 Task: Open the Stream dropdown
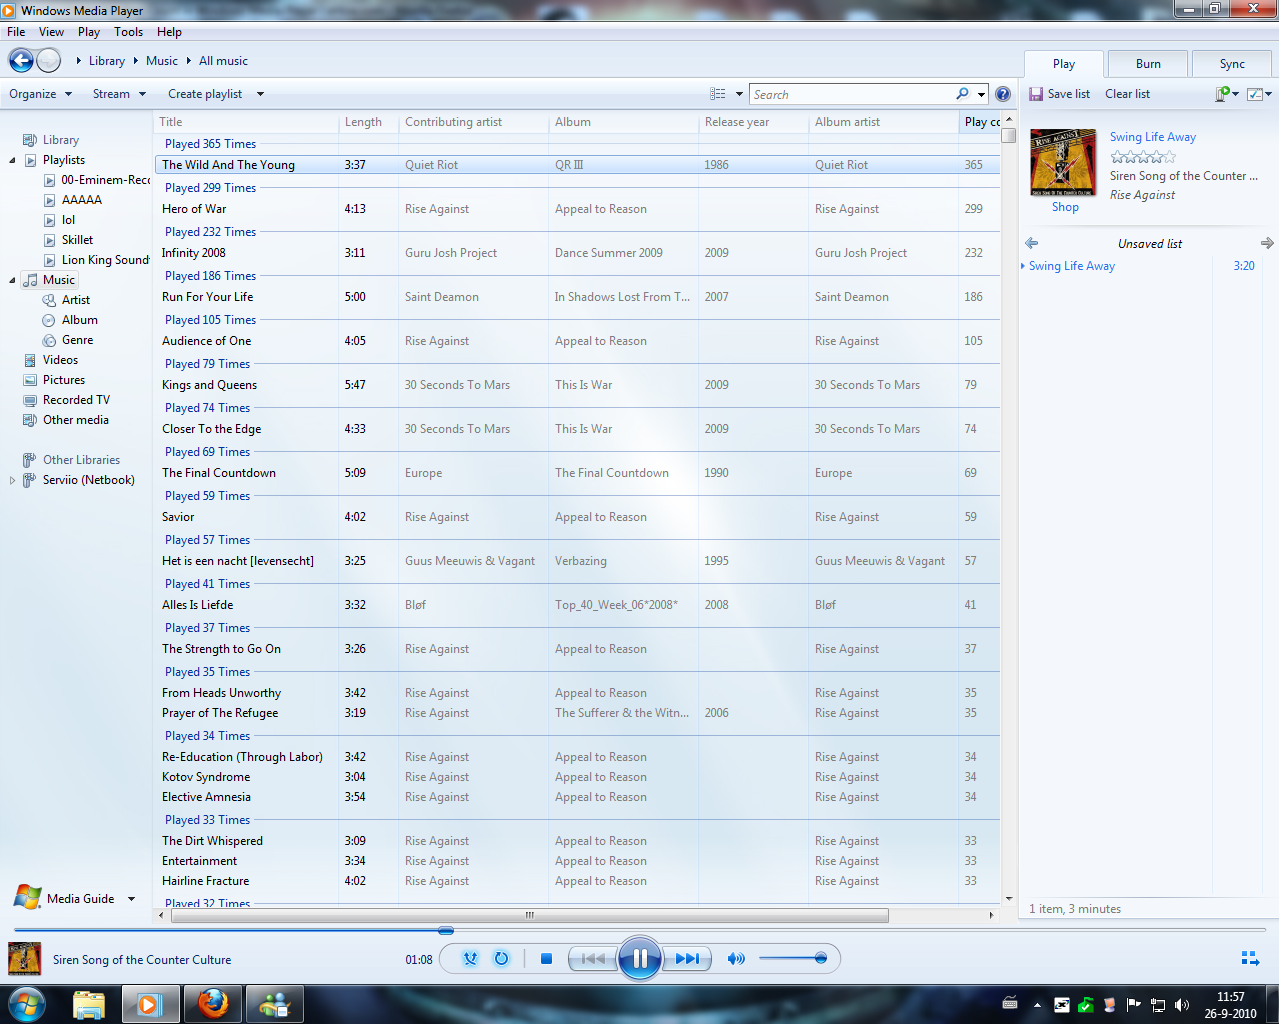point(119,94)
